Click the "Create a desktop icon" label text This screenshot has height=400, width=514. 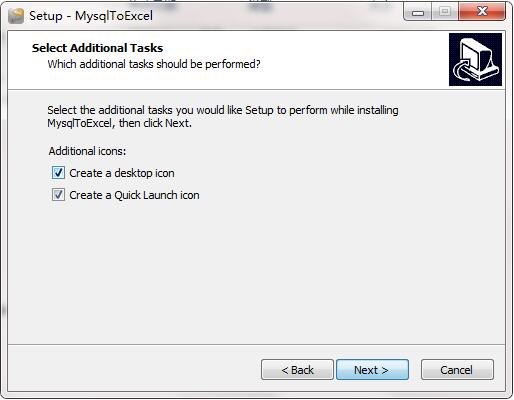coord(122,173)
